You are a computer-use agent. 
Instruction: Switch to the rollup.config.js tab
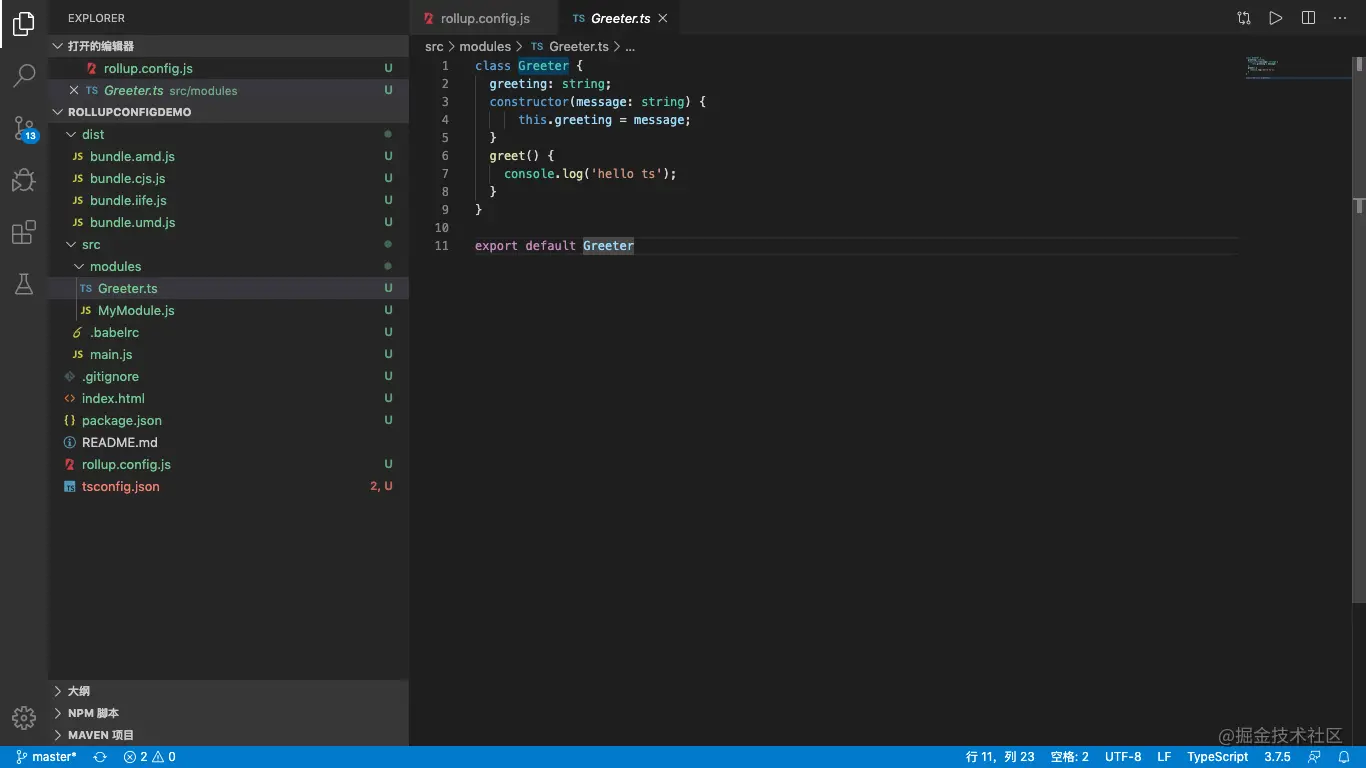[484, 18]
